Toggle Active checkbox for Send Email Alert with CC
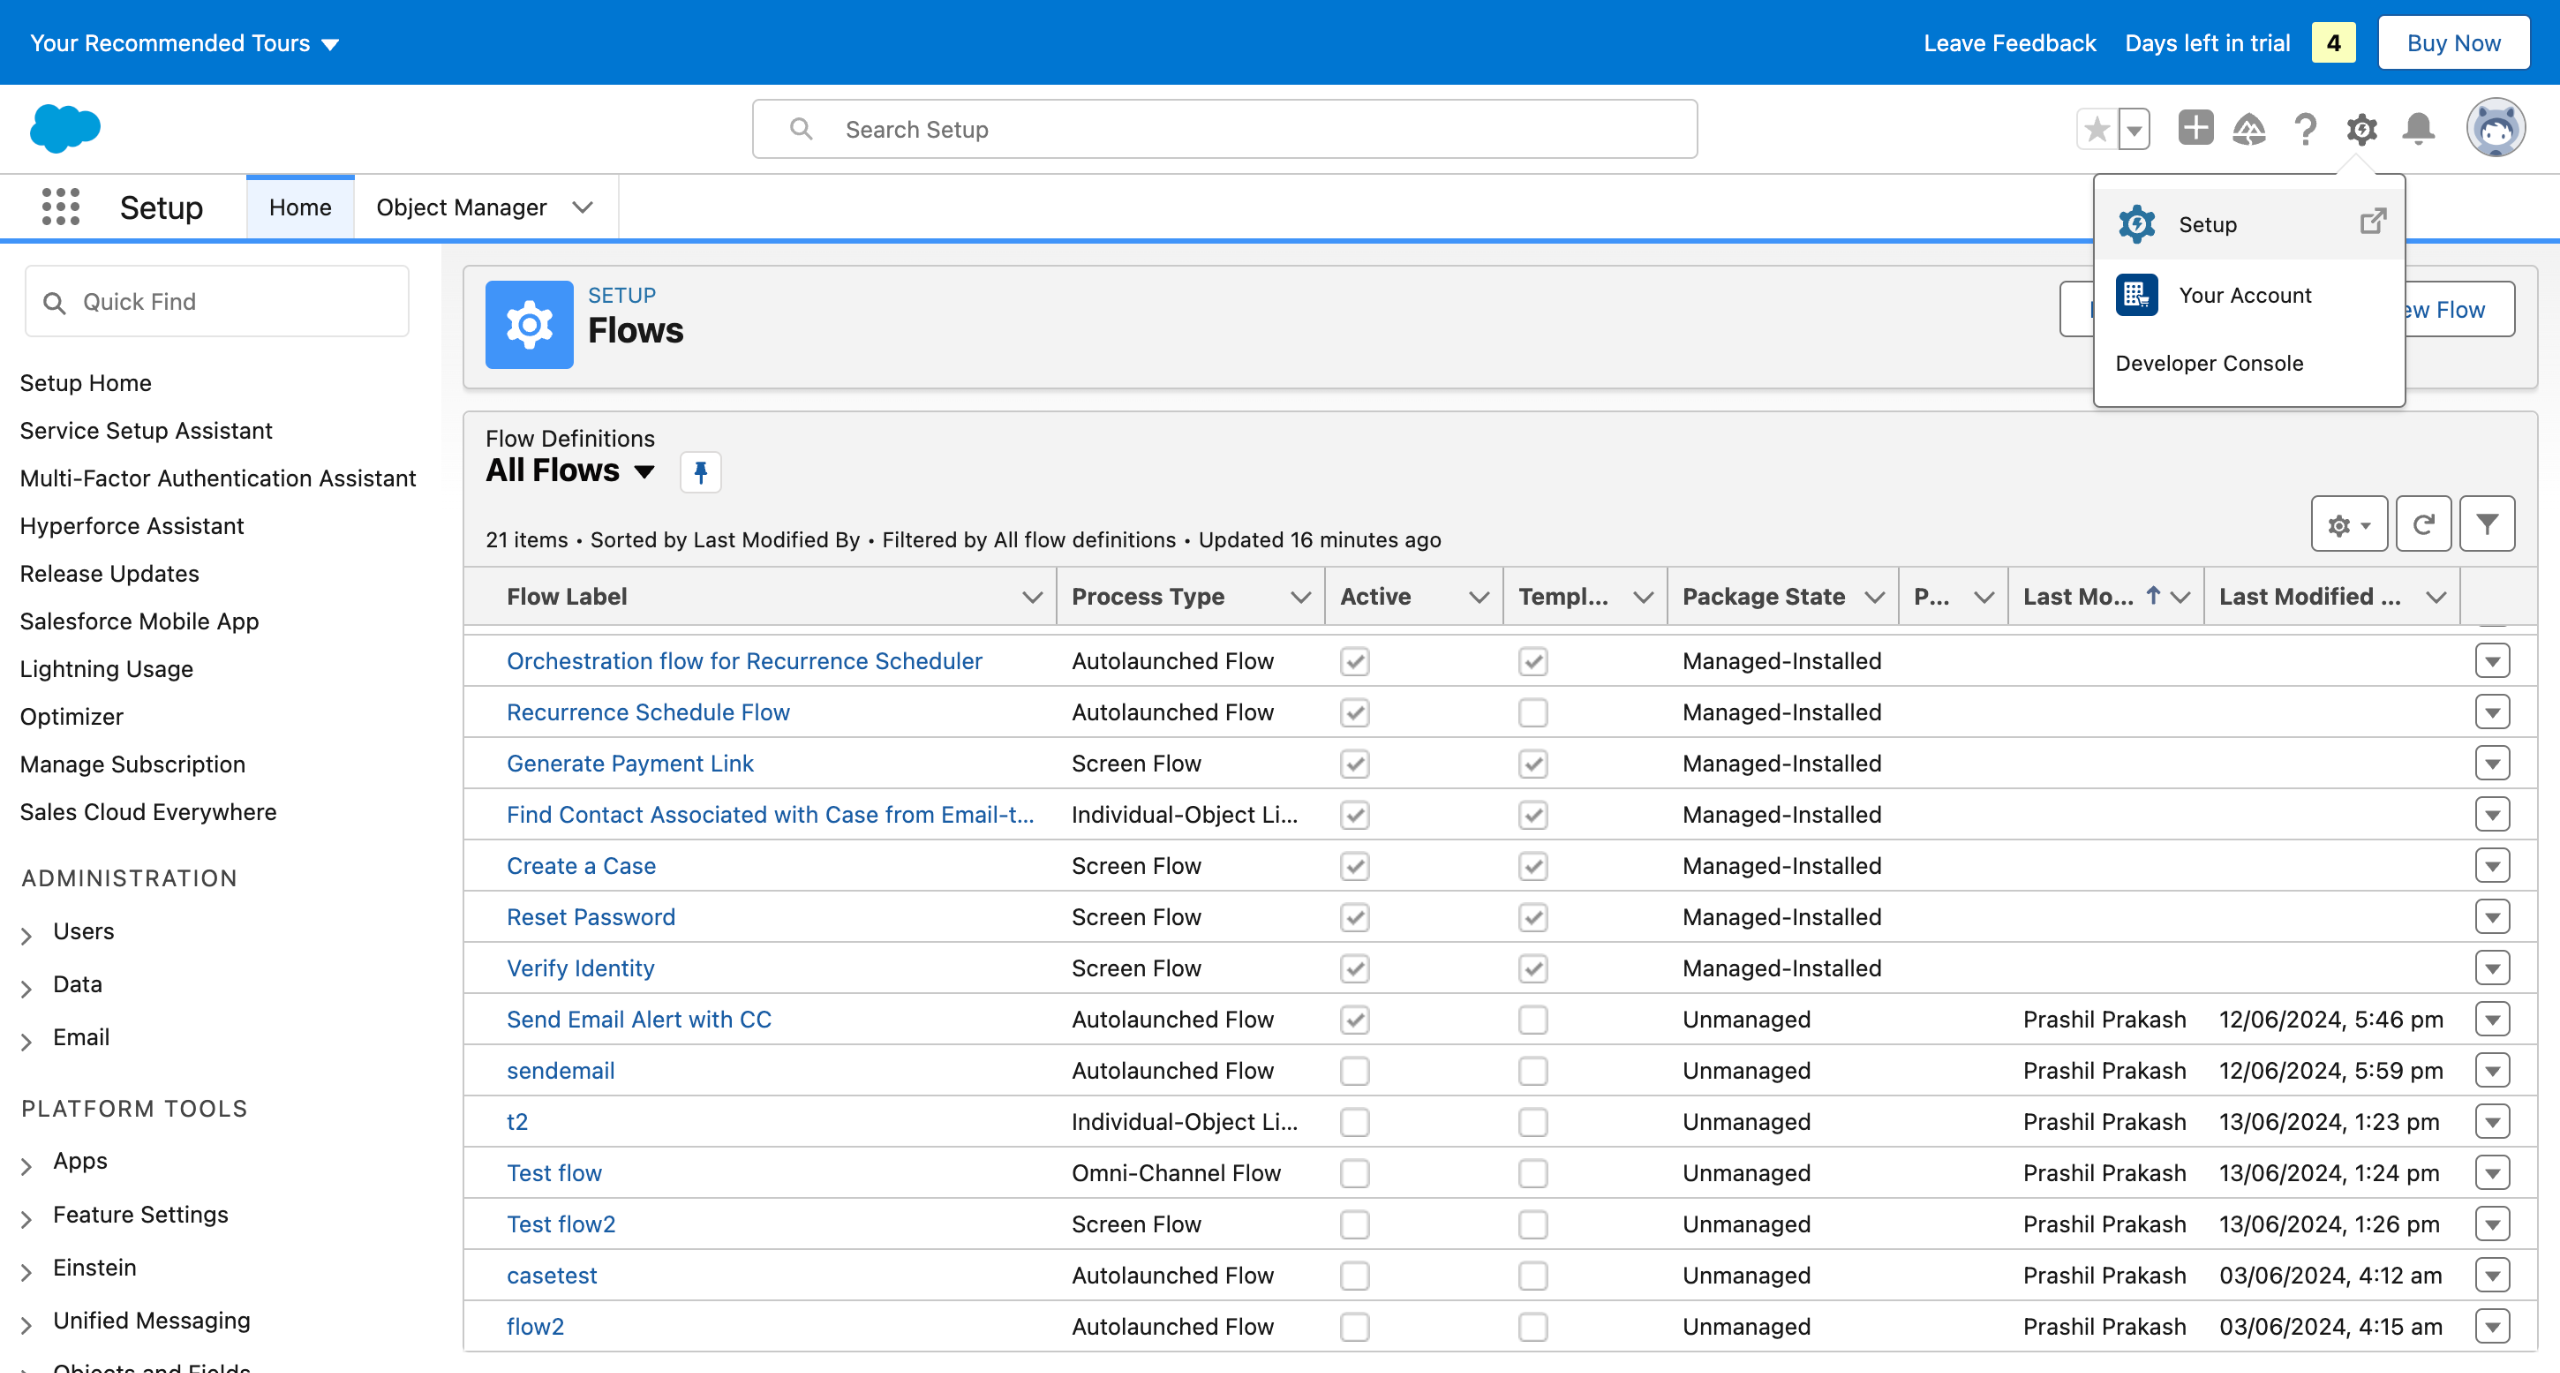The height and width of the screenshot is (1373, 2560). pyautogui.click(x=1354, y=1020)
